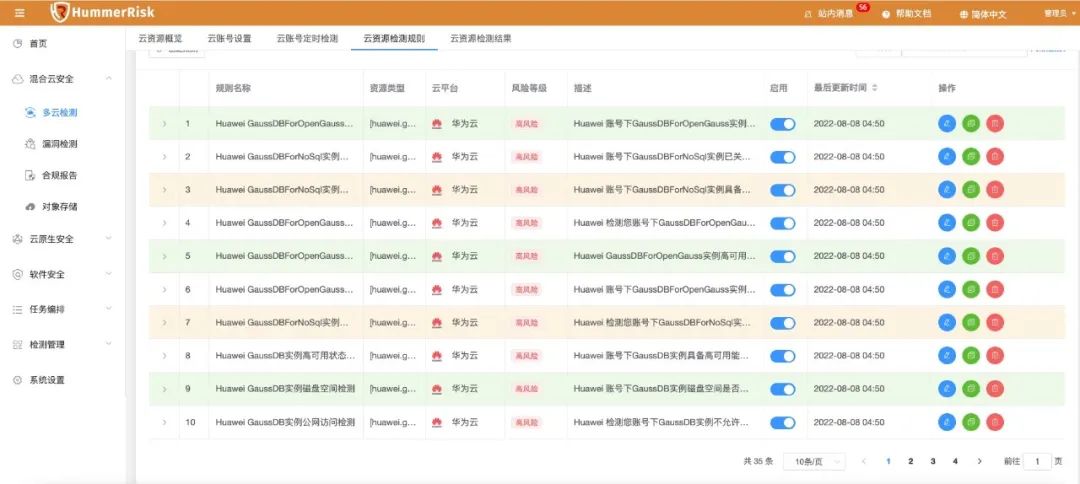The height and width of the screenshot is (484, 1080).
Task: Click blue edit icon in row 9
Action: click(x=947, y=388)
